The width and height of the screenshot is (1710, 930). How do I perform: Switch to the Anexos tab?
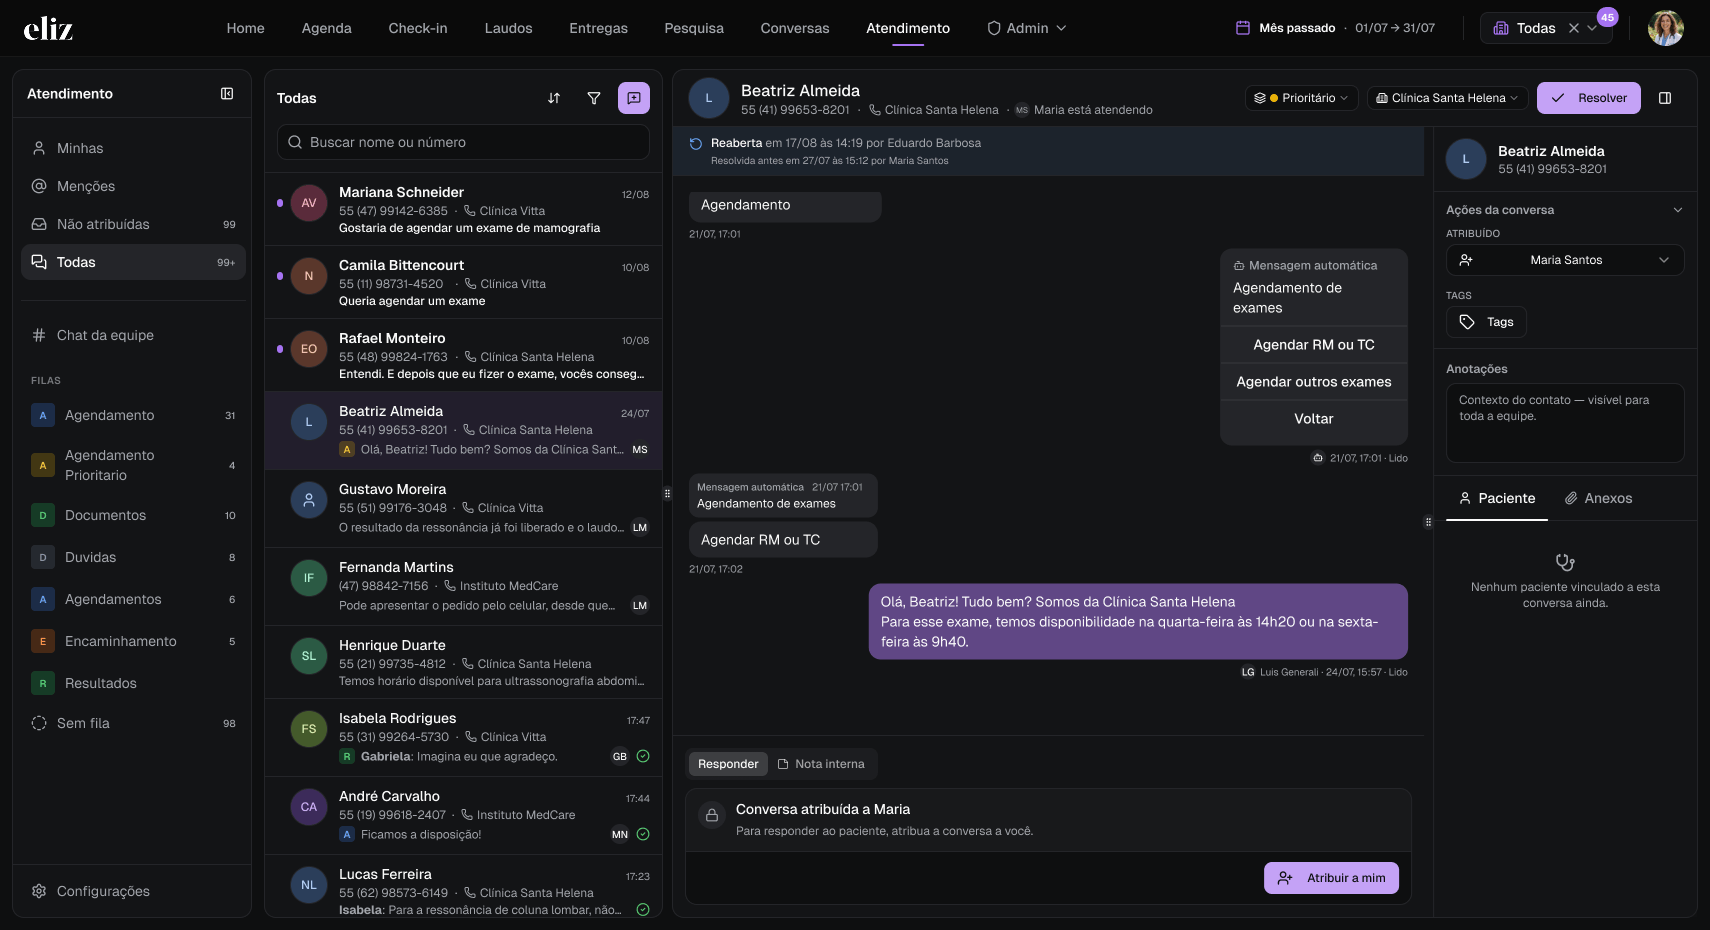coord(1598,498)
